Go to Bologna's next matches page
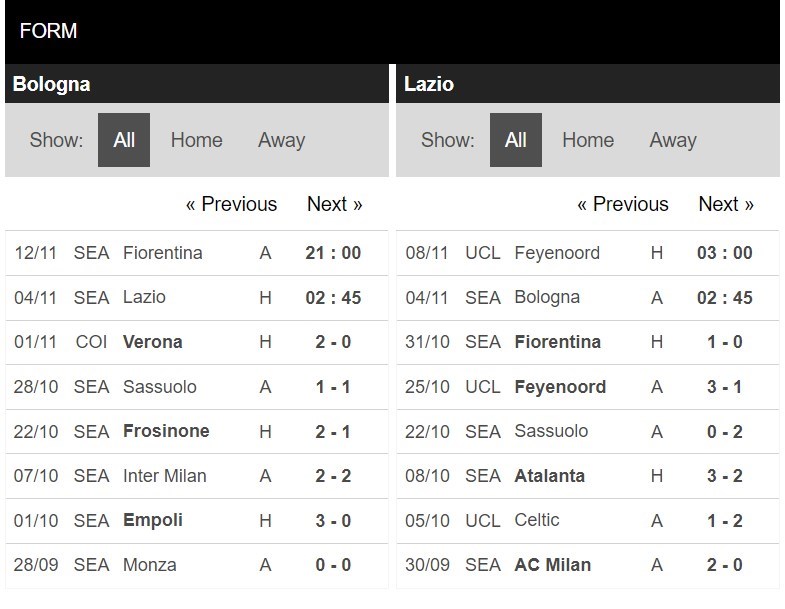The width and height of the screenshot is (785, 609). (334, 204)
